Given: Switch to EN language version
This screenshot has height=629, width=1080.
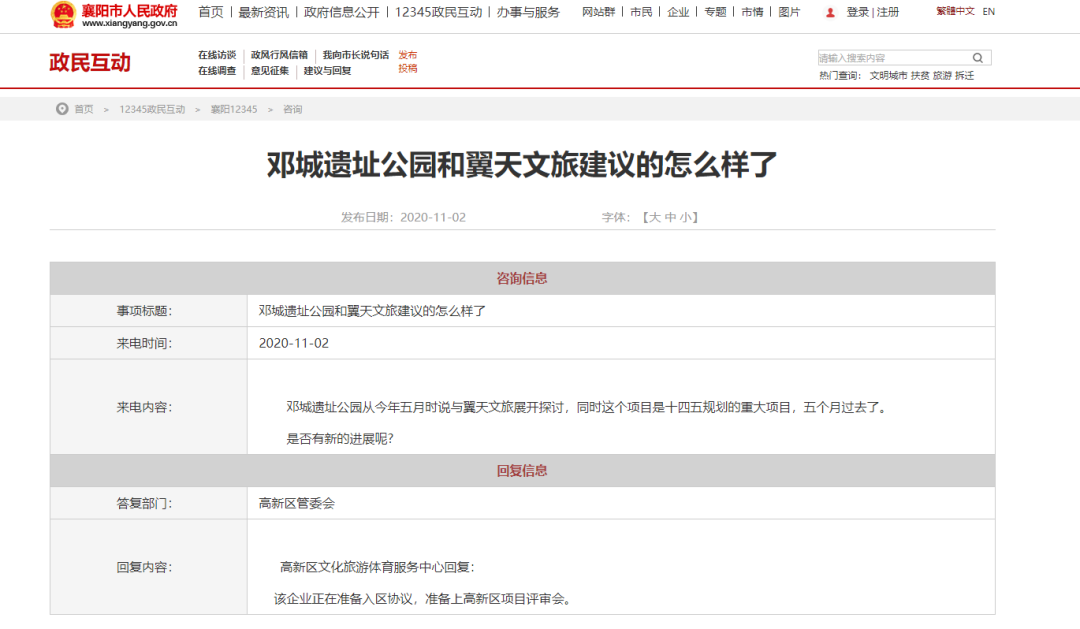Looking at the screenshot, I should tap(988, 12).
